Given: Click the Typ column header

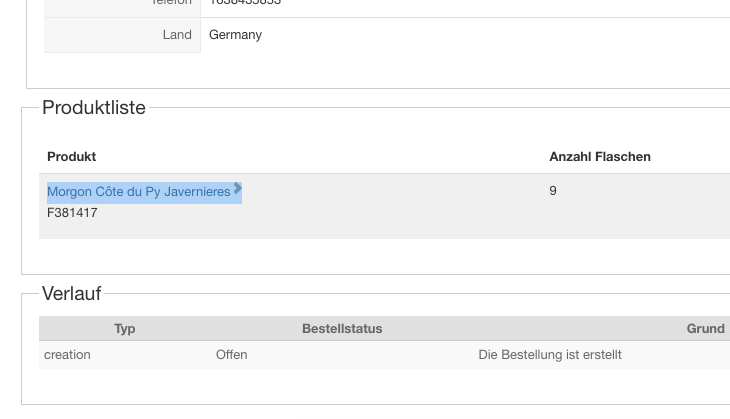Looking at the screenshot, I should pos(125,328).
